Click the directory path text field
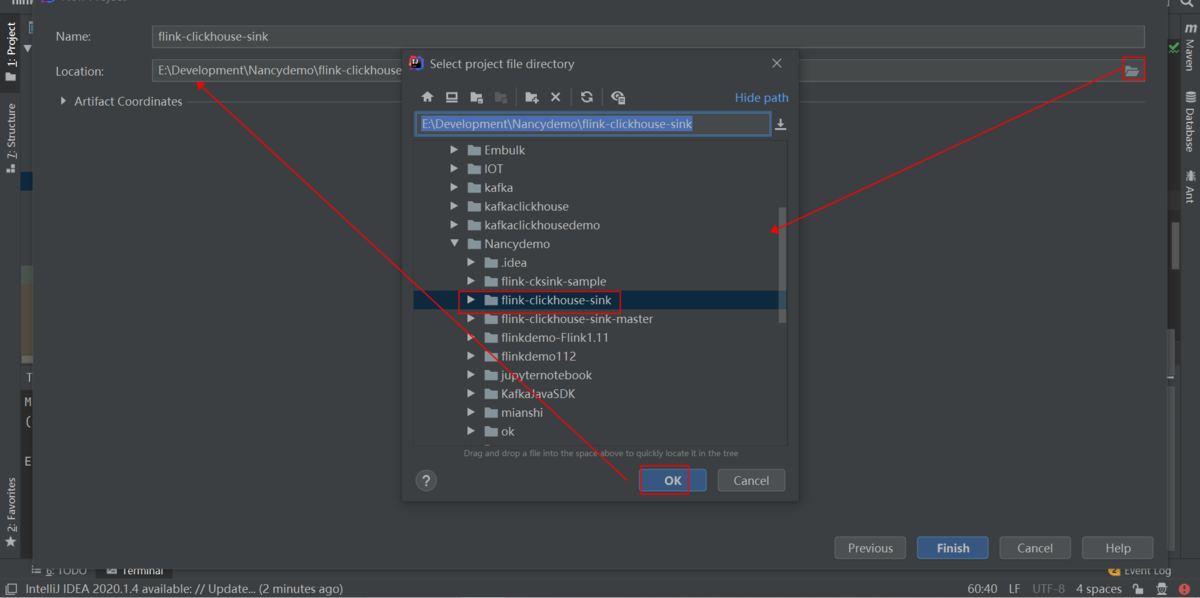Image resolution: width=1200 pixels, height=598 pixels. pos(592,124)
